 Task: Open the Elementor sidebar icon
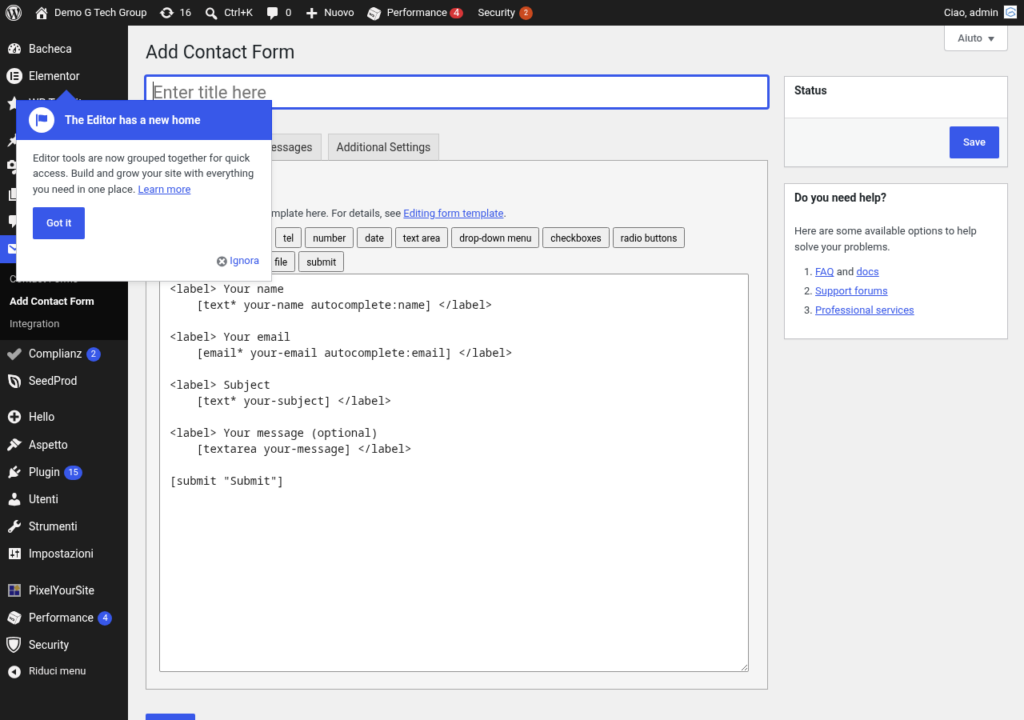[14, 76]
